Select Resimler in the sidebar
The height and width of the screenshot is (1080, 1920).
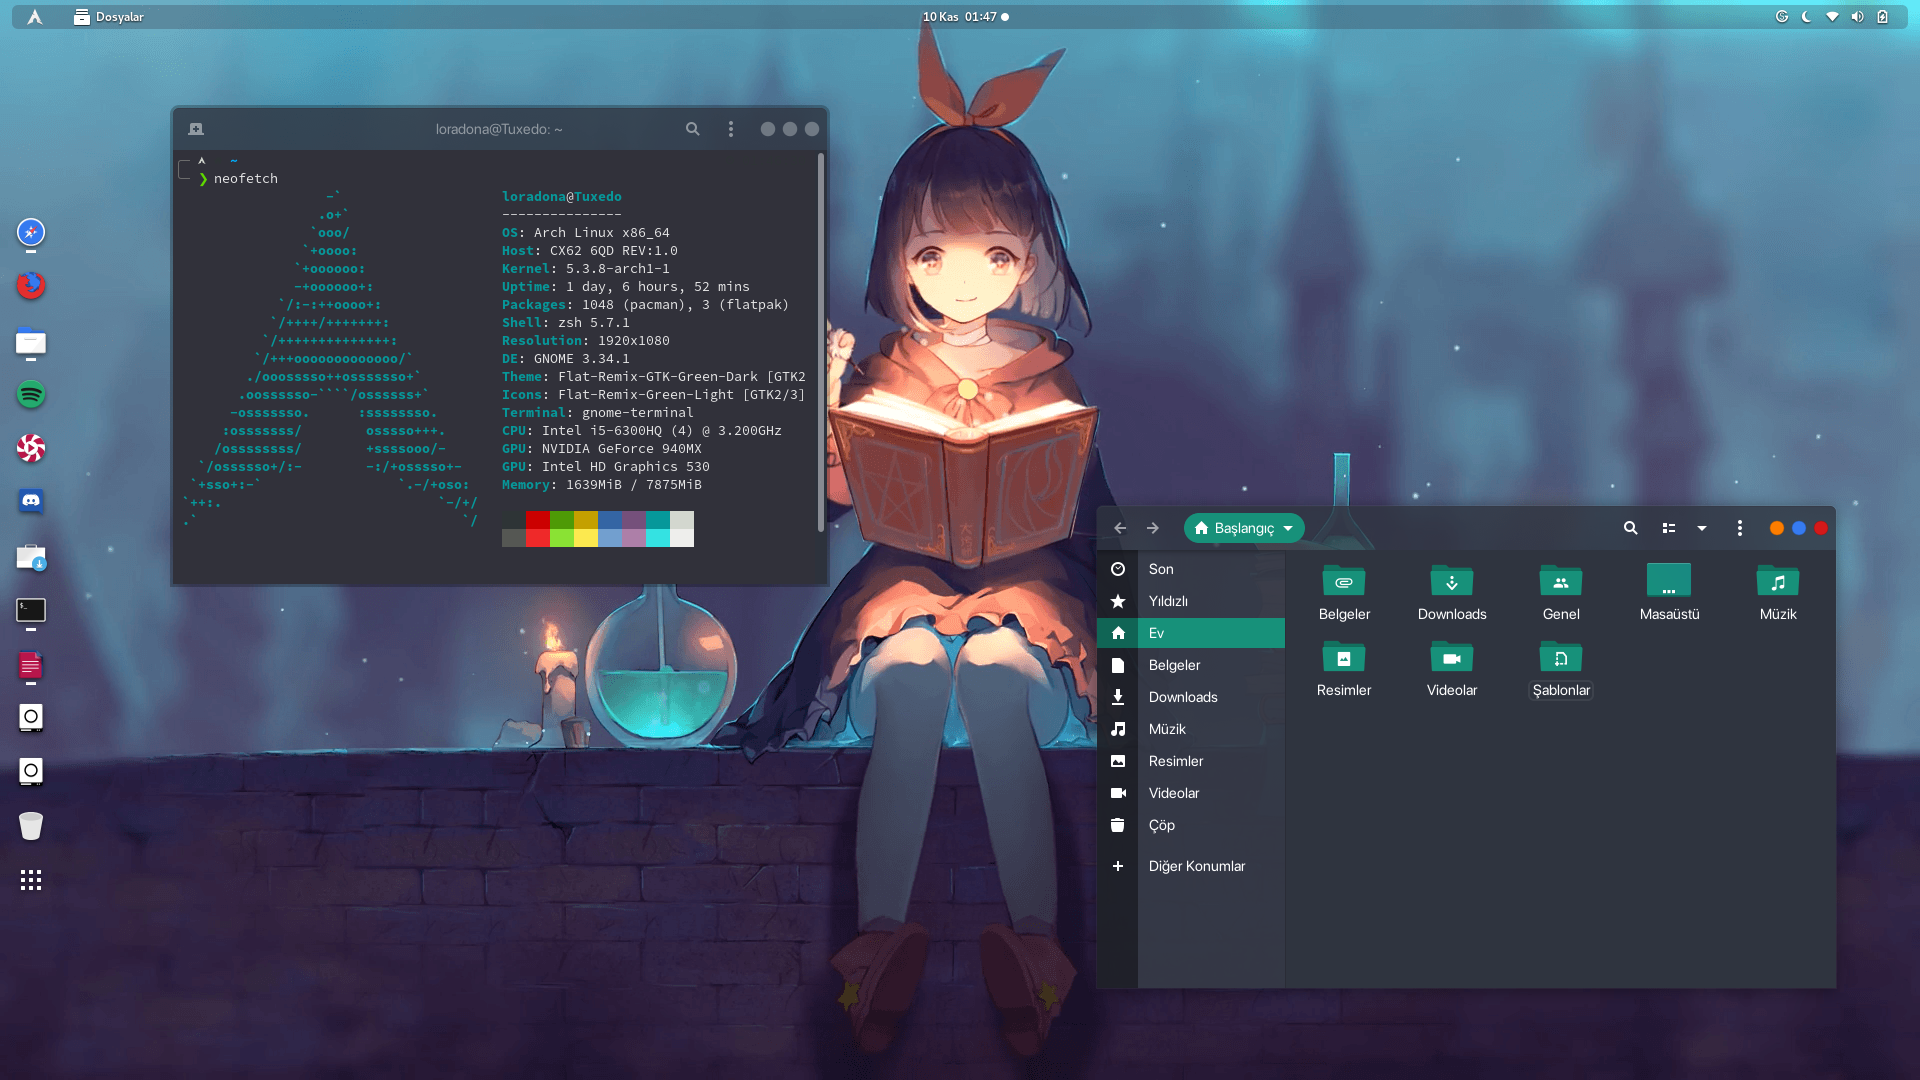[x=1191, y=761]
